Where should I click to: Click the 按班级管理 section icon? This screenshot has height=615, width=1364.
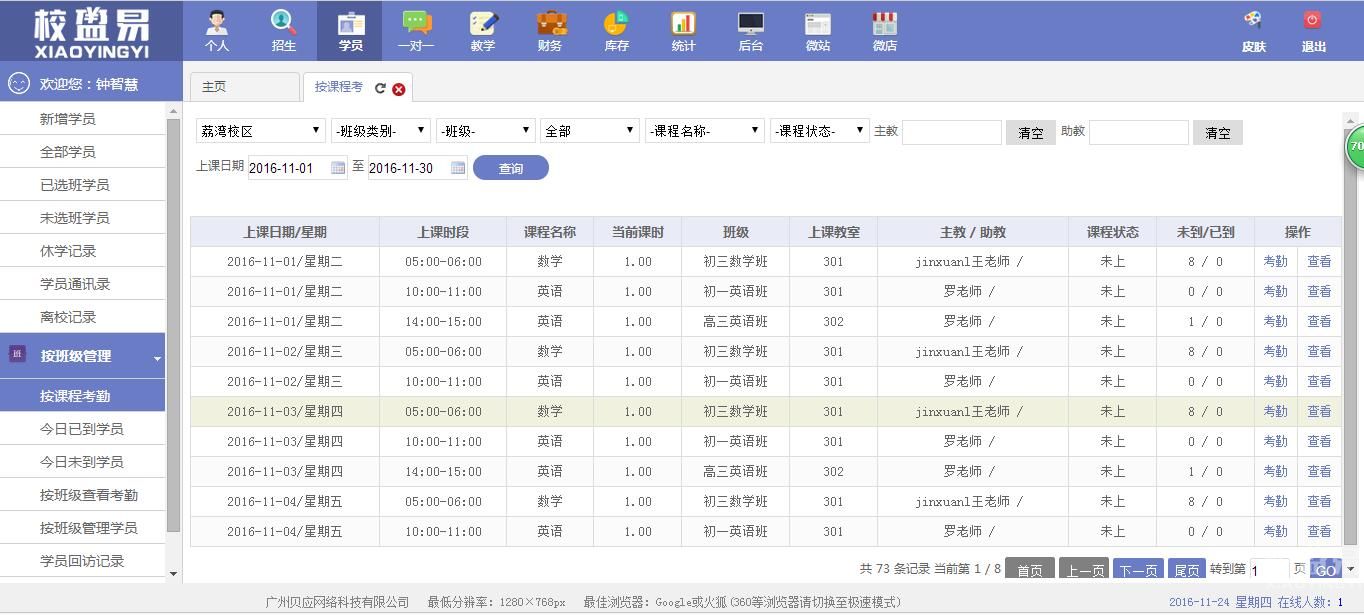[x=16, y=354]
